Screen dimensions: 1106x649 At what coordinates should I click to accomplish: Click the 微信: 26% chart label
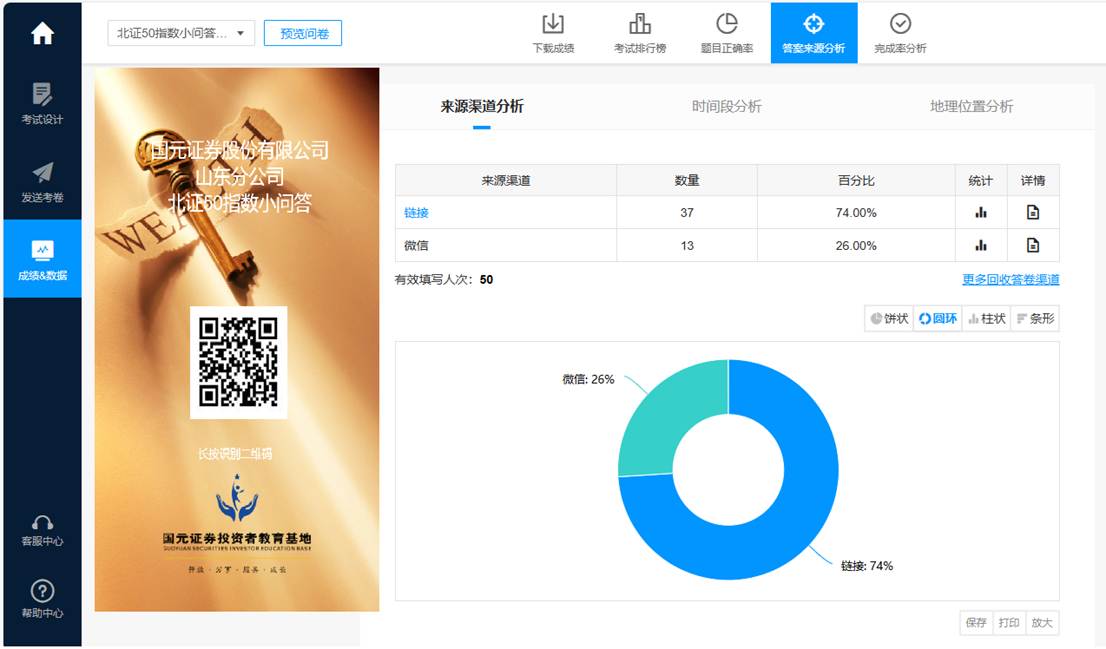coord(588,380)
